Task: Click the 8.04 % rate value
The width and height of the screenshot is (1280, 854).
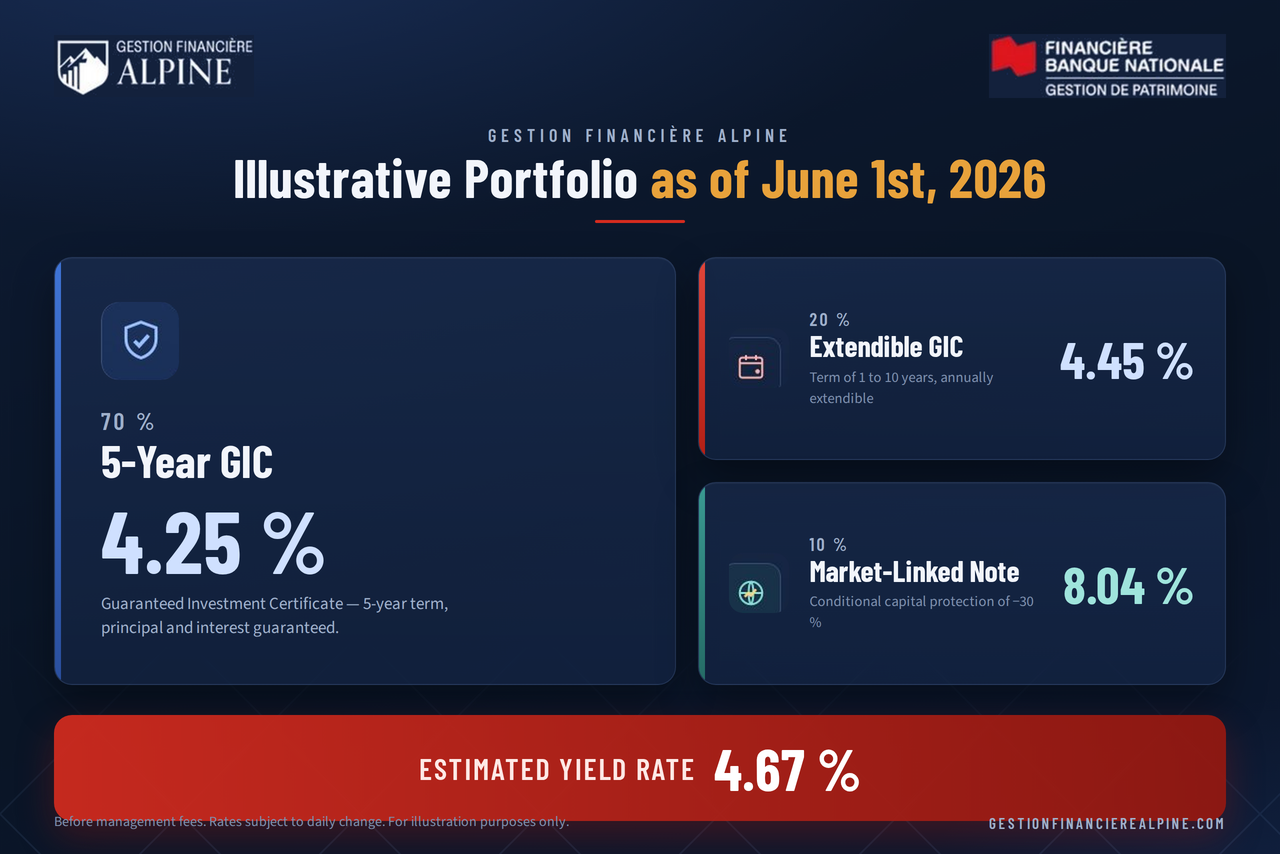Action: coord(1128,586)
